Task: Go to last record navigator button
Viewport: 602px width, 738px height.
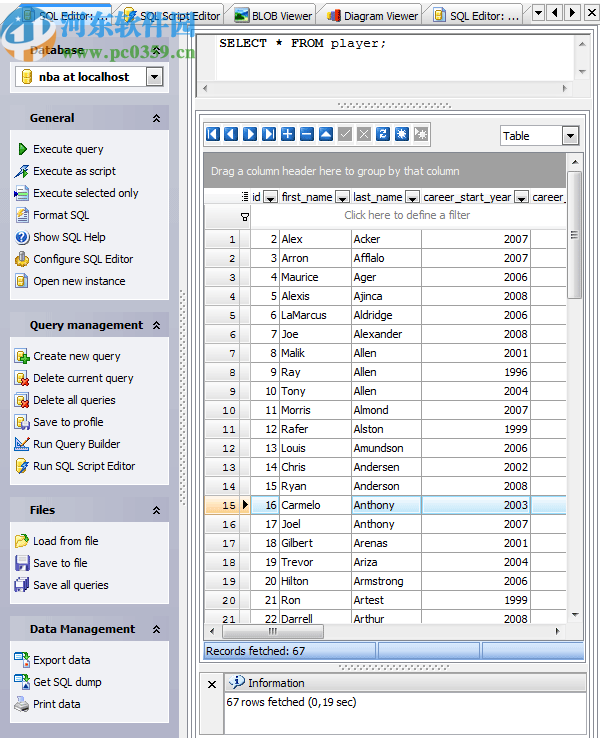Action: tap(269, 135)
